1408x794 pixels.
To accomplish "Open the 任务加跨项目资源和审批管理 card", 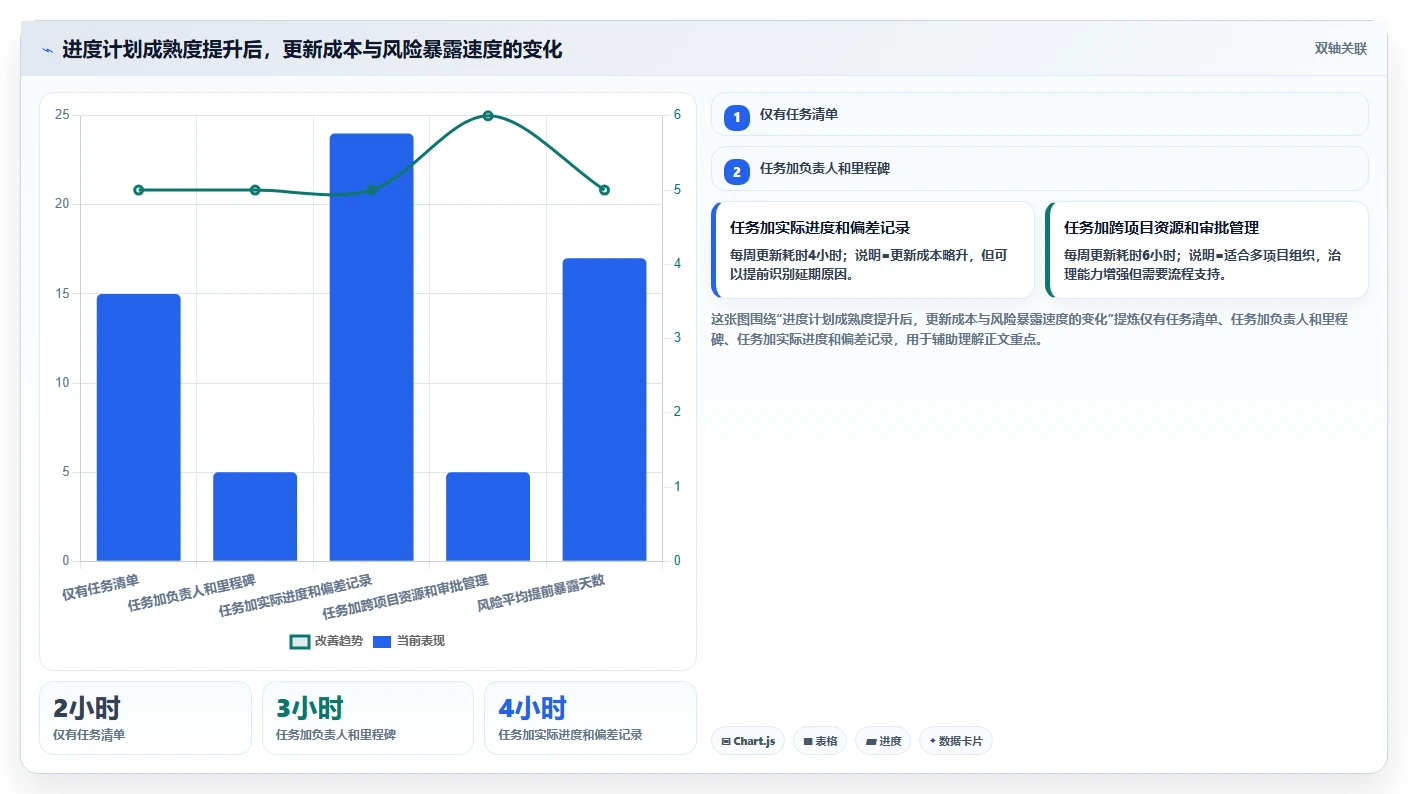I will coord(1206,250).
